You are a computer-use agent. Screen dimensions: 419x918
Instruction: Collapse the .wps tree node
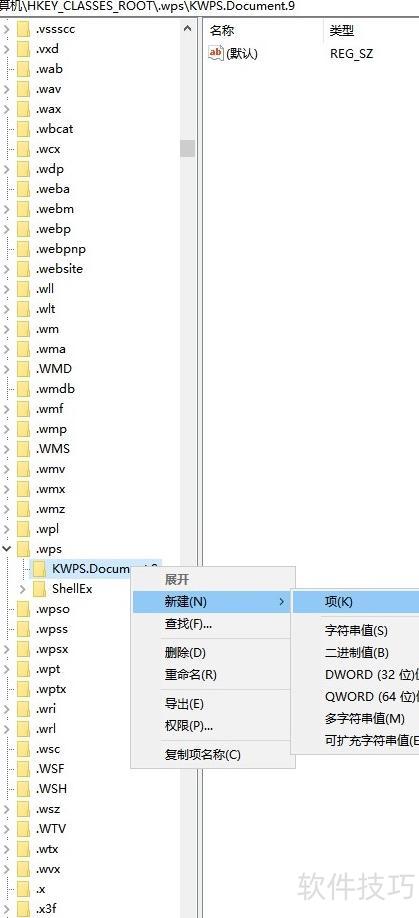tap(7, 549)
